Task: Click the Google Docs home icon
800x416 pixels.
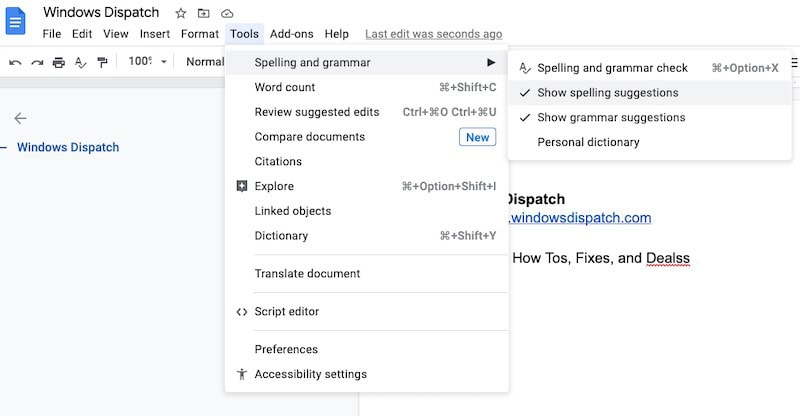Action: (x=15, y=22)
